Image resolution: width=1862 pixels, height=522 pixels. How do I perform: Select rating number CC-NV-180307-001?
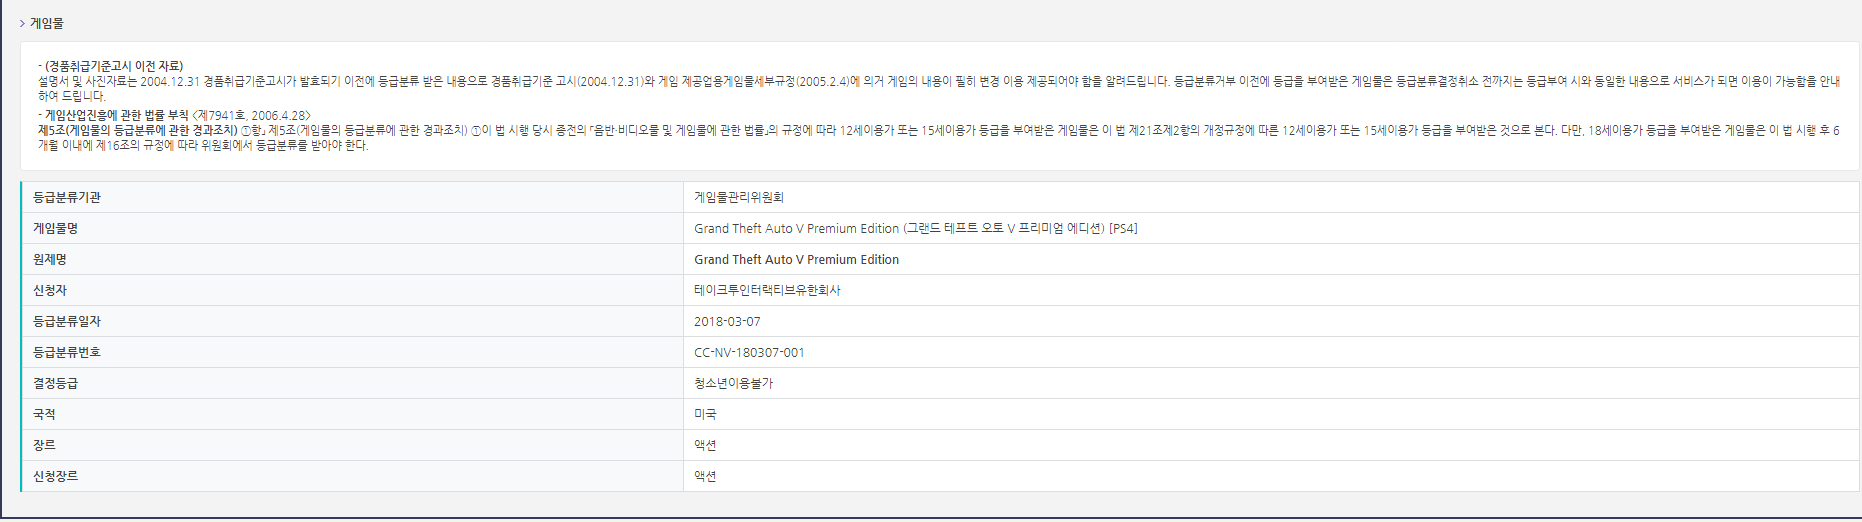[x=749, y=352]
